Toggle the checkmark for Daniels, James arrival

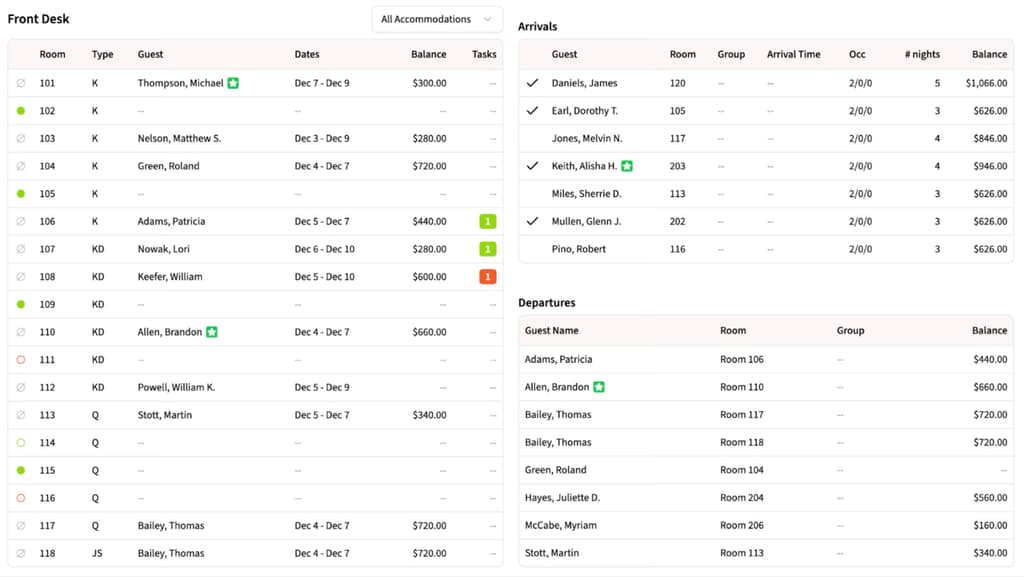[532, 83]
